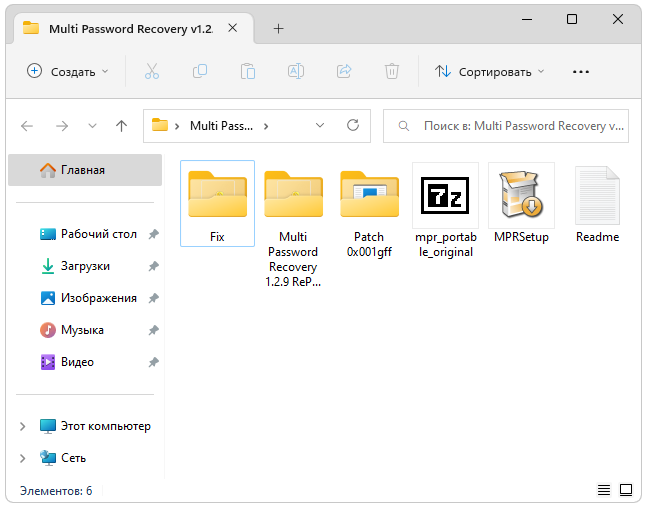Click the Delete trash icon
This screenshot has width=647, height=506.
pyautogui.click(x=392, y=71)
